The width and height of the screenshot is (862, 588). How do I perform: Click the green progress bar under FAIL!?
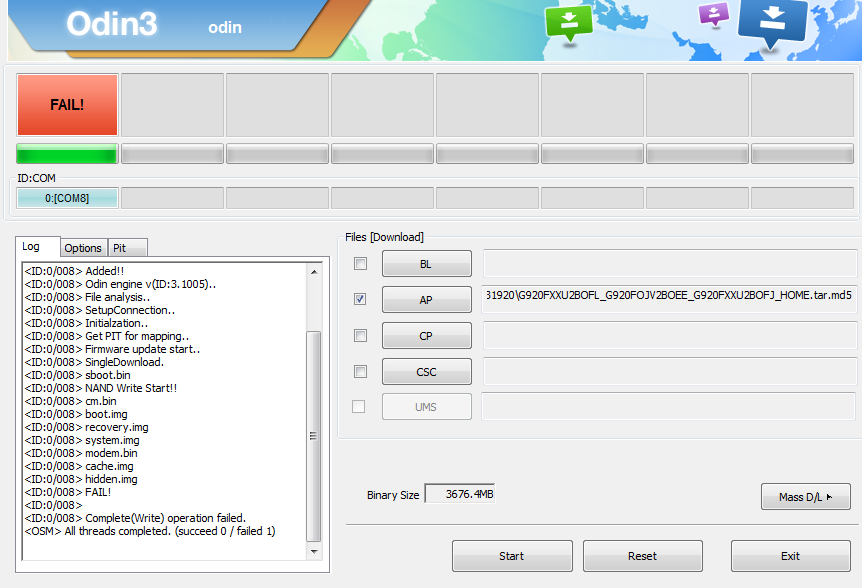tap(67, 154)
